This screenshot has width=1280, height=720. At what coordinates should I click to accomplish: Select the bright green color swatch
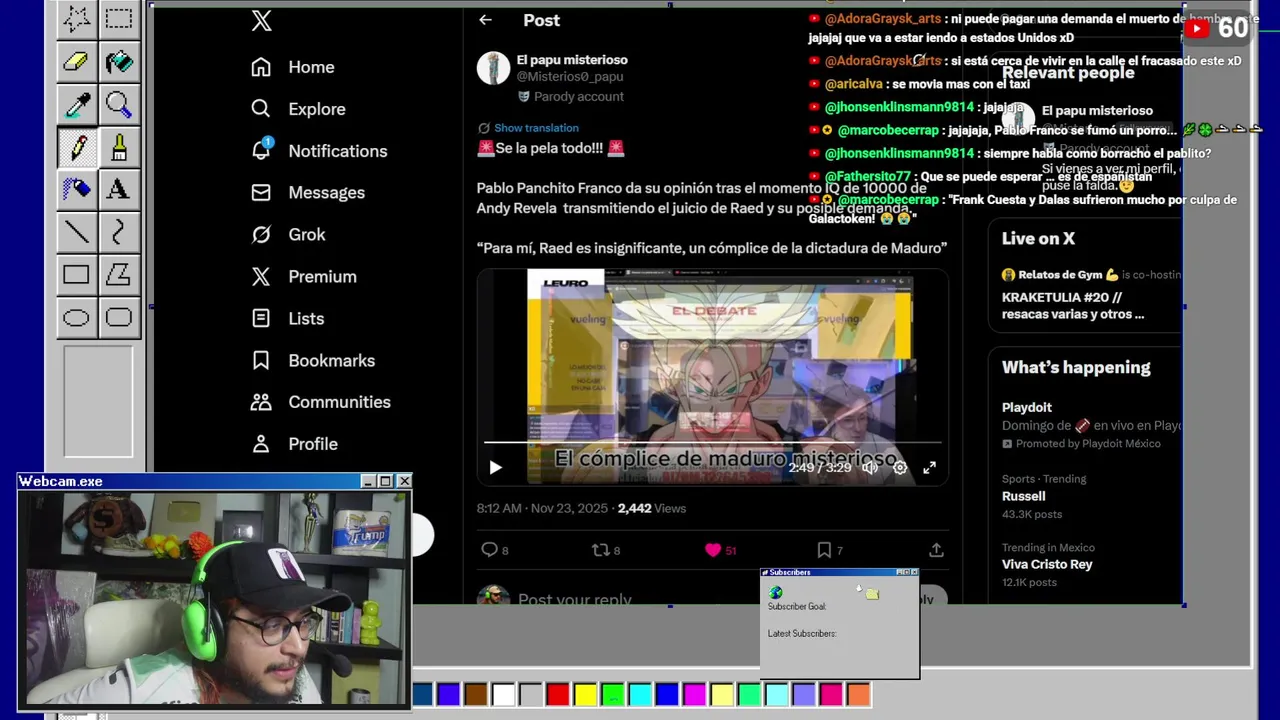[613, 694]
